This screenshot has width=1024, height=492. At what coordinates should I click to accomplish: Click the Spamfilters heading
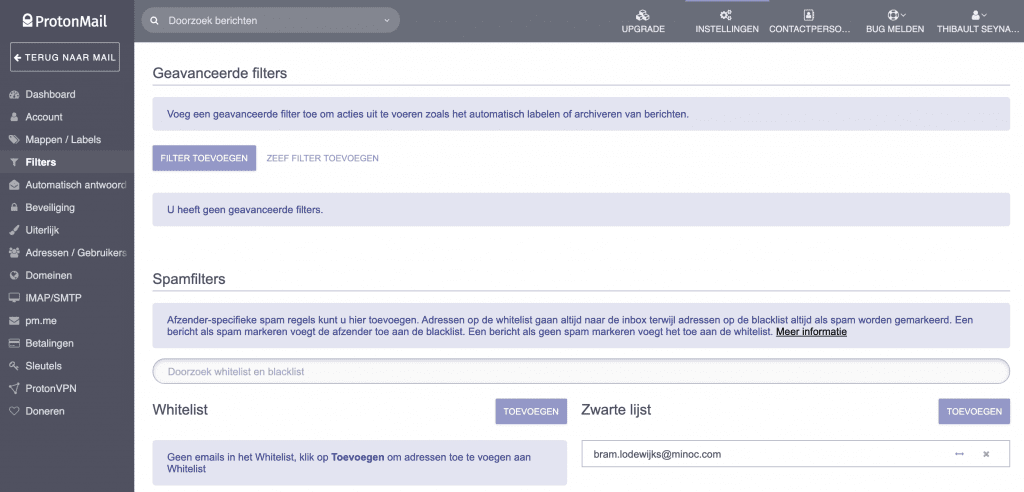(189, 279)
